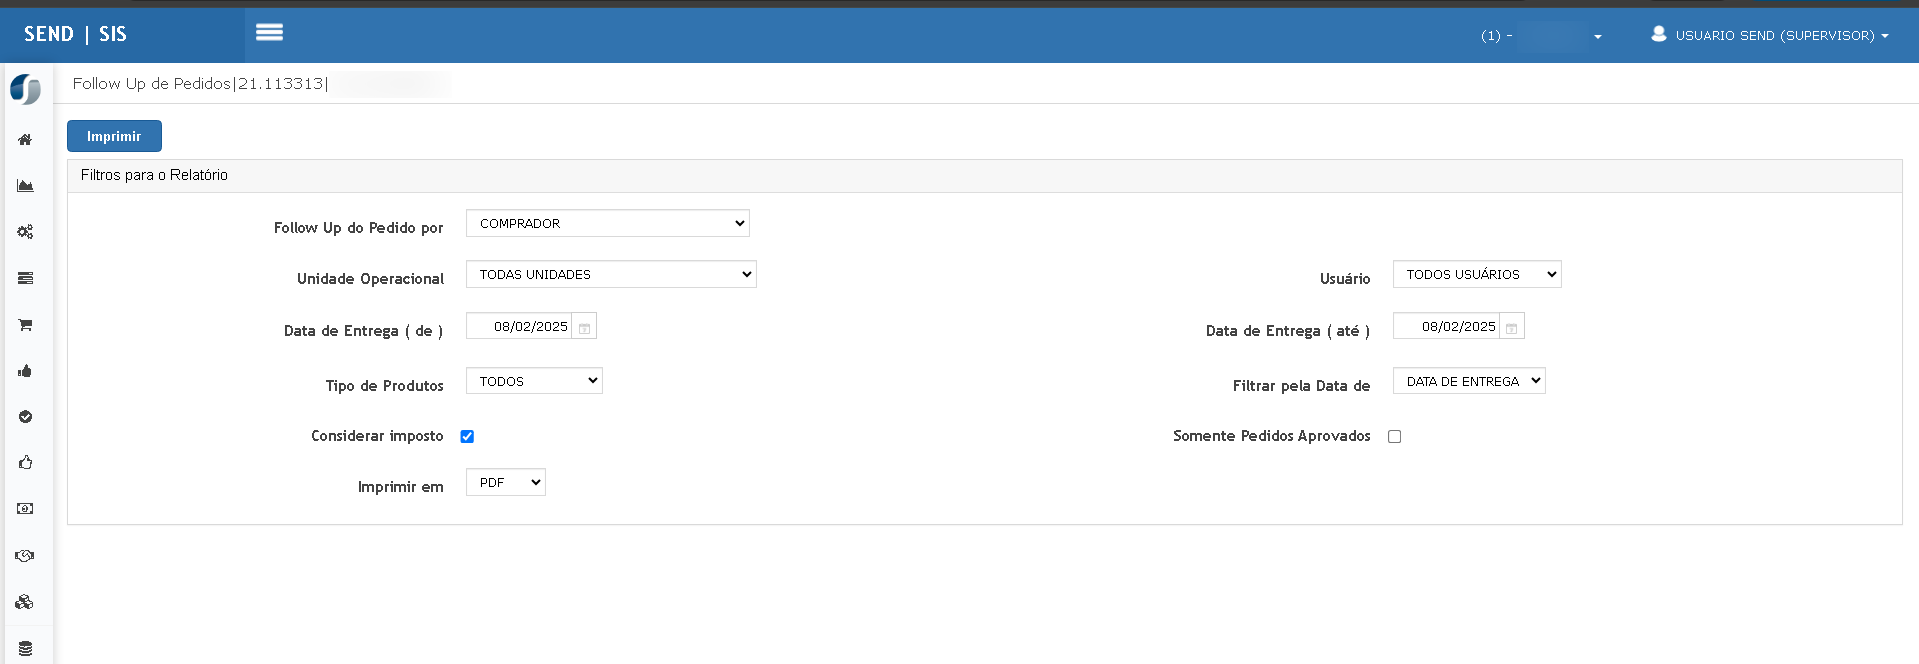The width and height of the screenshot is (1919, 664).
Task: Click the Tipo de Produtos label
Action: pos(385,386)
